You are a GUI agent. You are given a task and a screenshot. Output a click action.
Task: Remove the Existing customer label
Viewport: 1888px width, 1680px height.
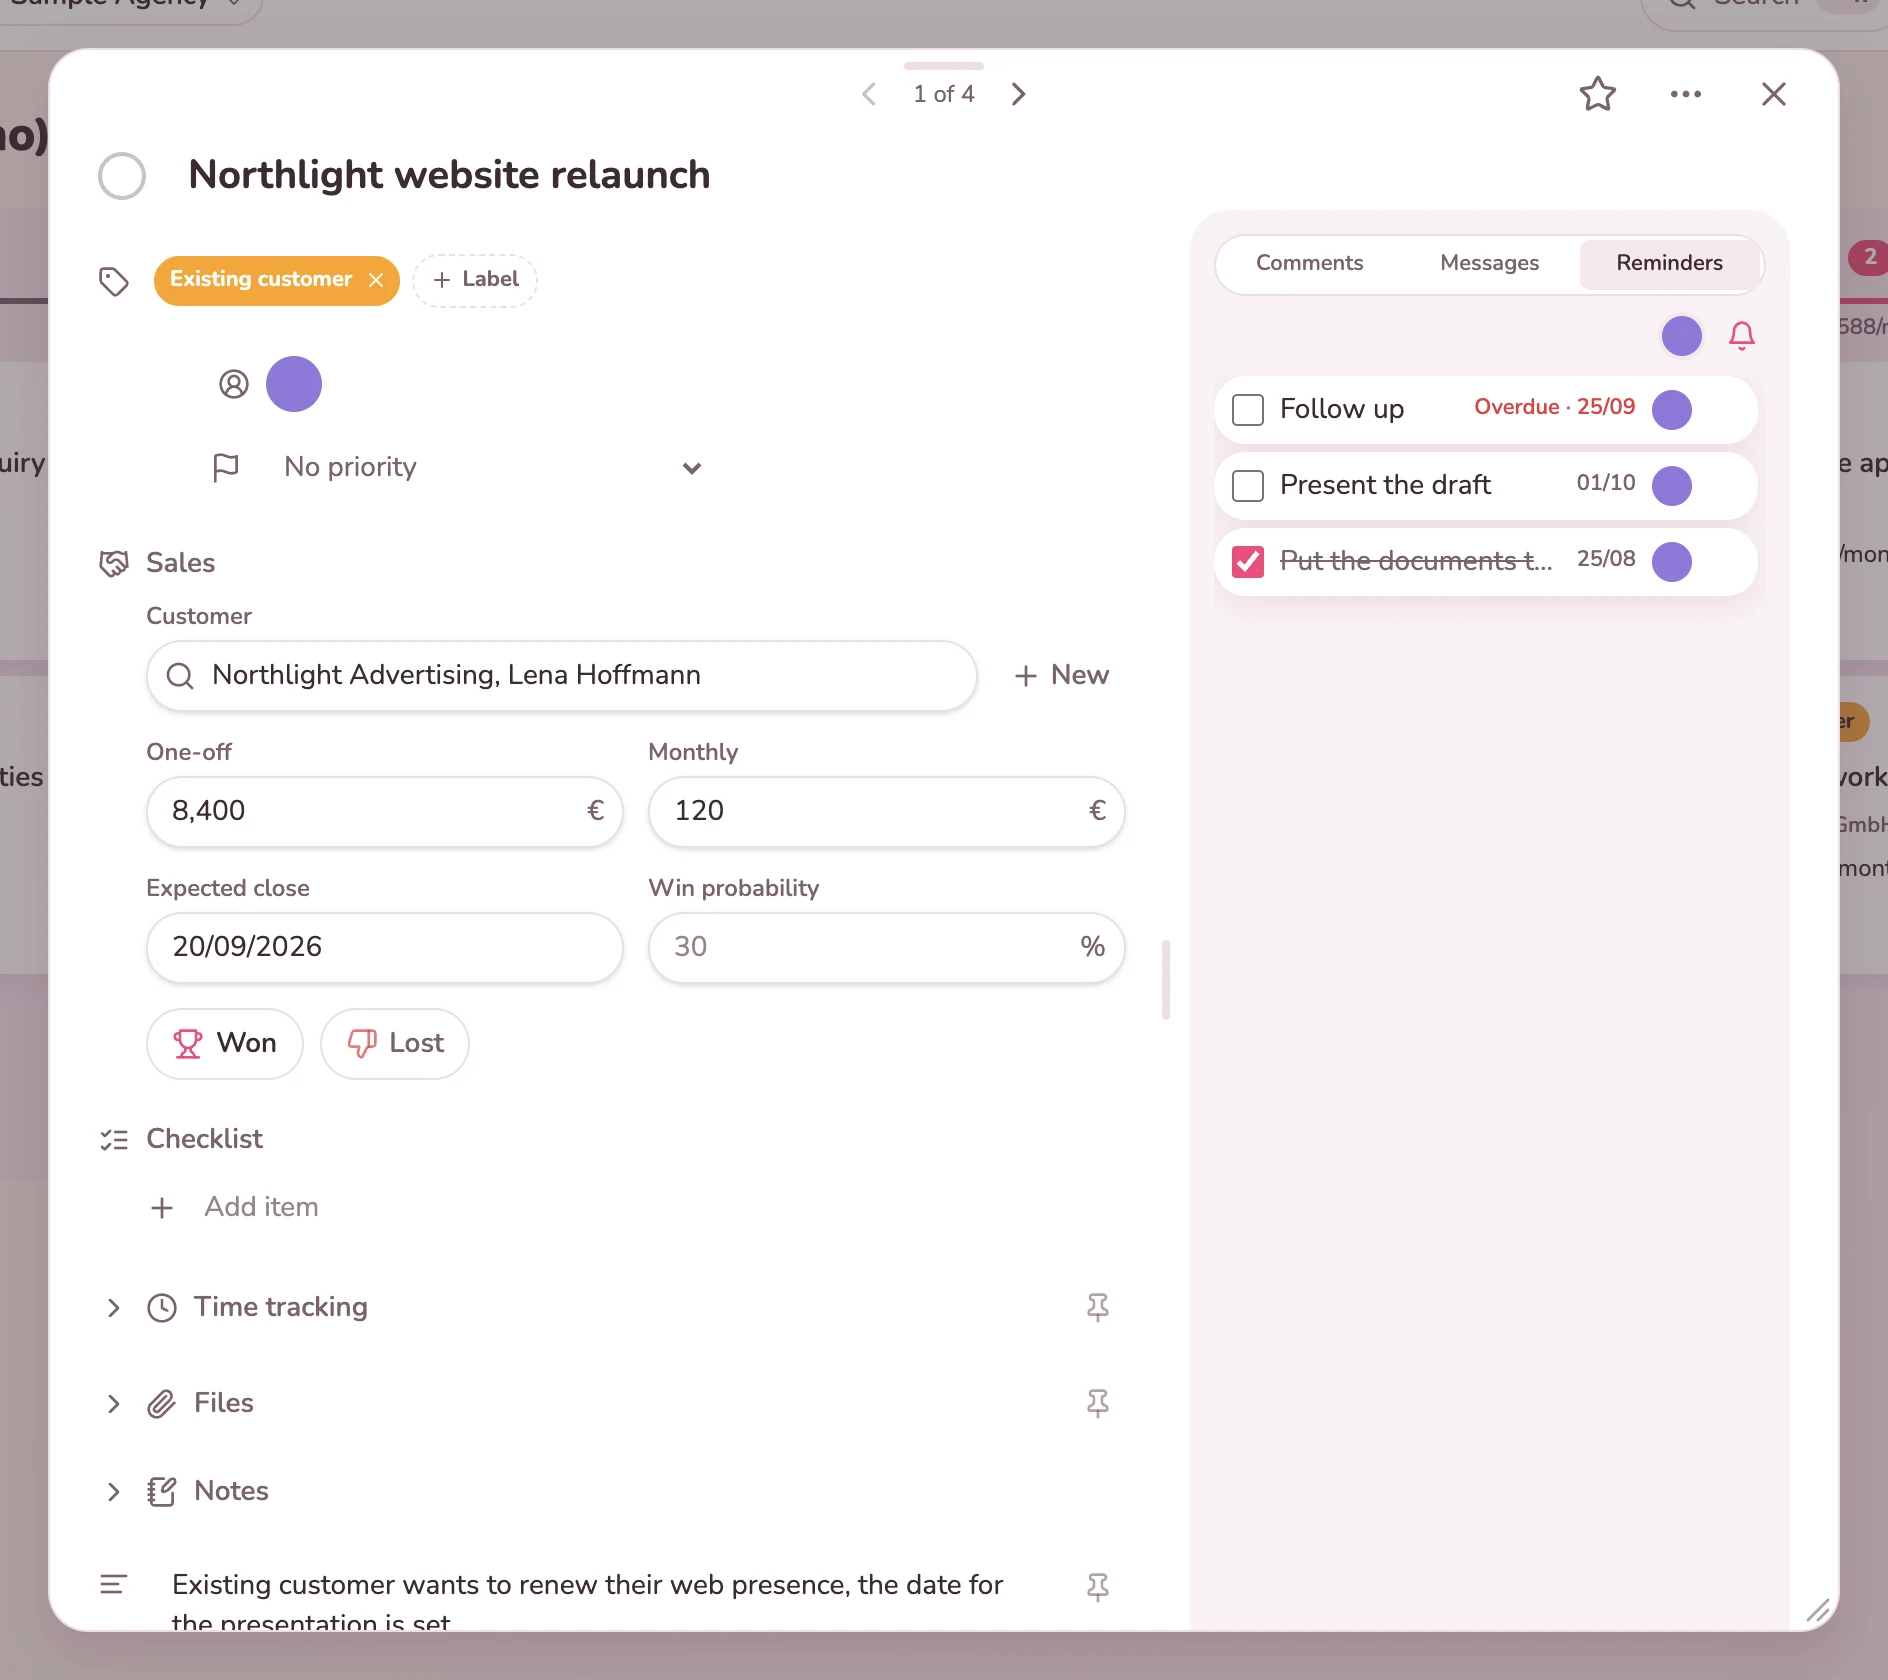click(376, 280)
